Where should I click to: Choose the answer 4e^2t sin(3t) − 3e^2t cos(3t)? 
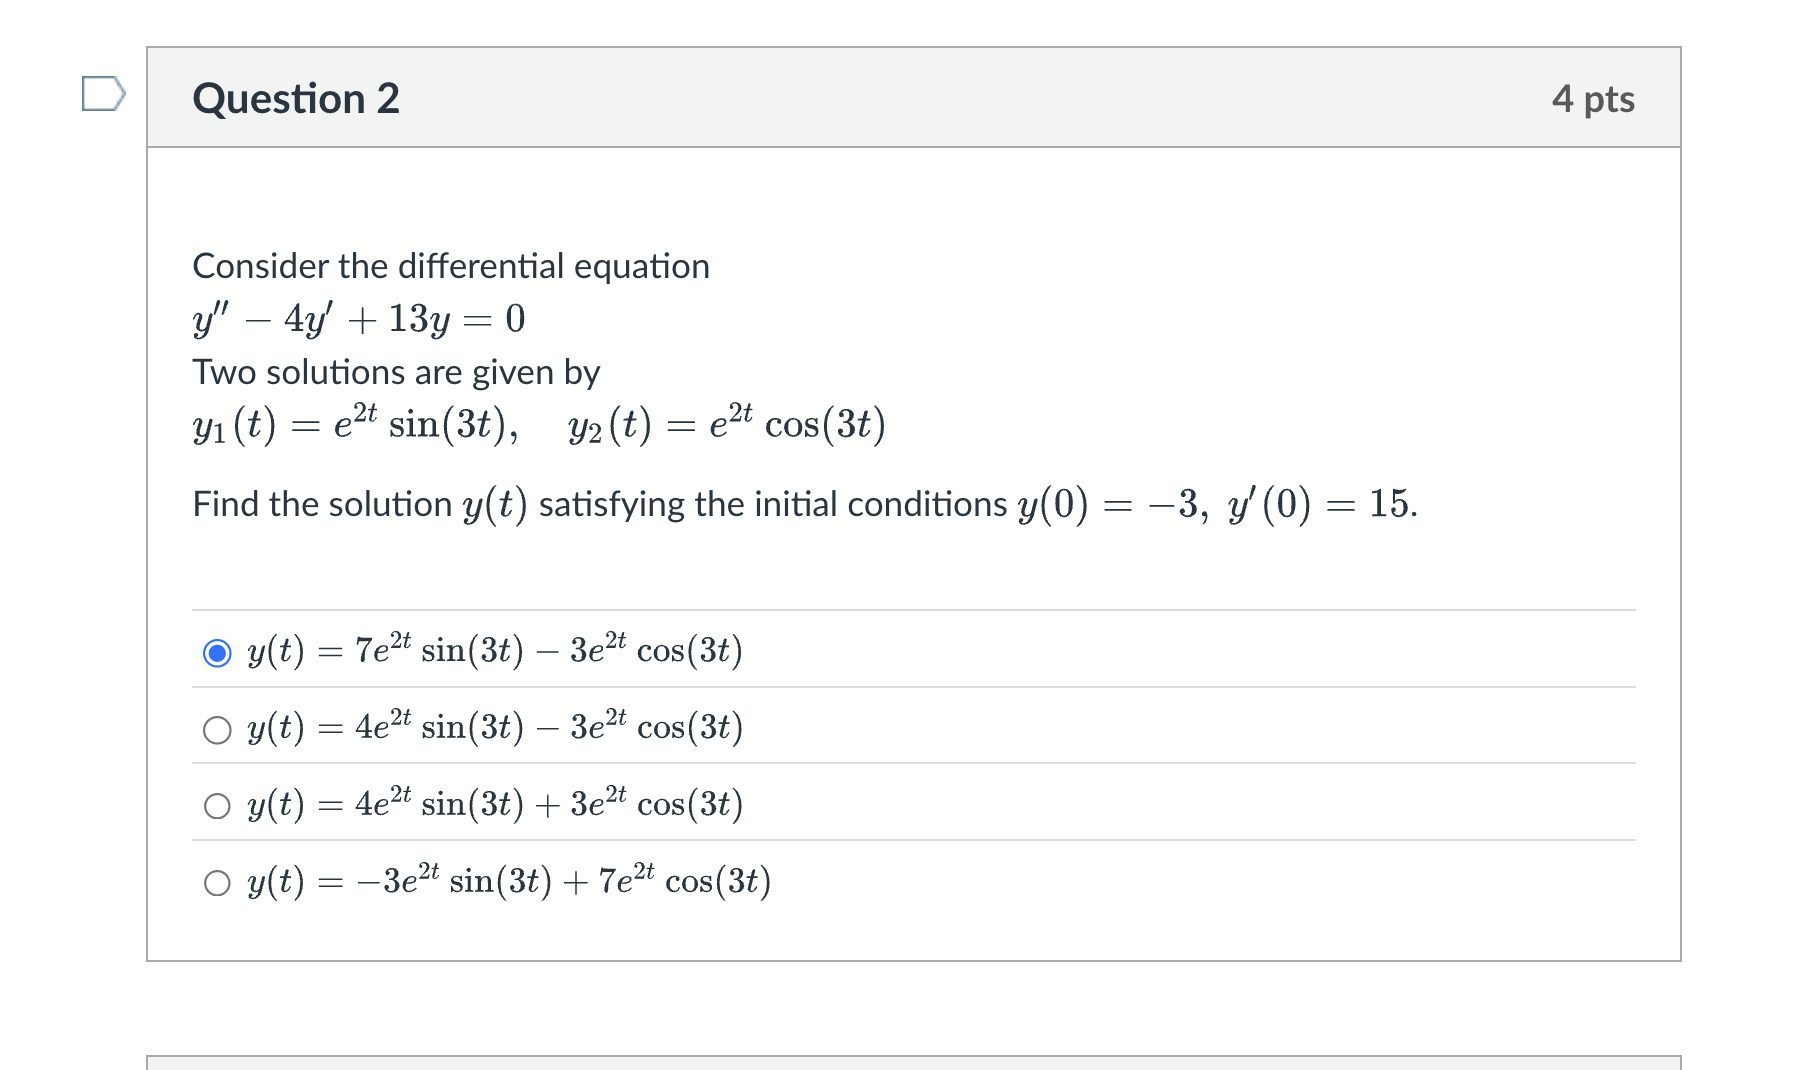pos(216,729)
